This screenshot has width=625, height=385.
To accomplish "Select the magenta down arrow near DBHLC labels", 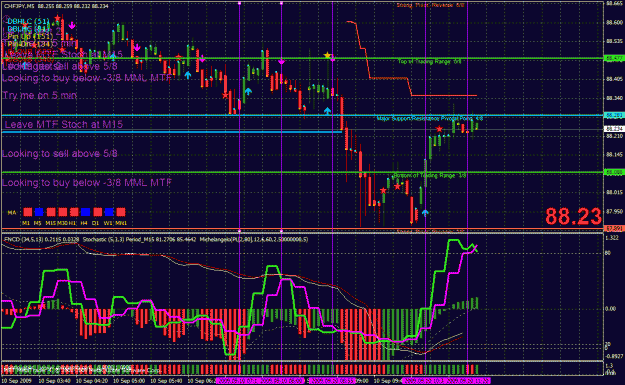I will click(x=72, y=26).
